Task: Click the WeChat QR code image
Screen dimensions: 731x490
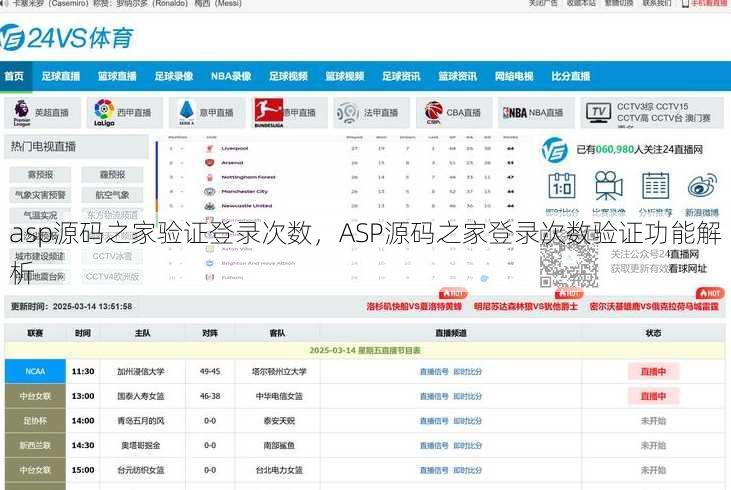Action: point(569,260)
